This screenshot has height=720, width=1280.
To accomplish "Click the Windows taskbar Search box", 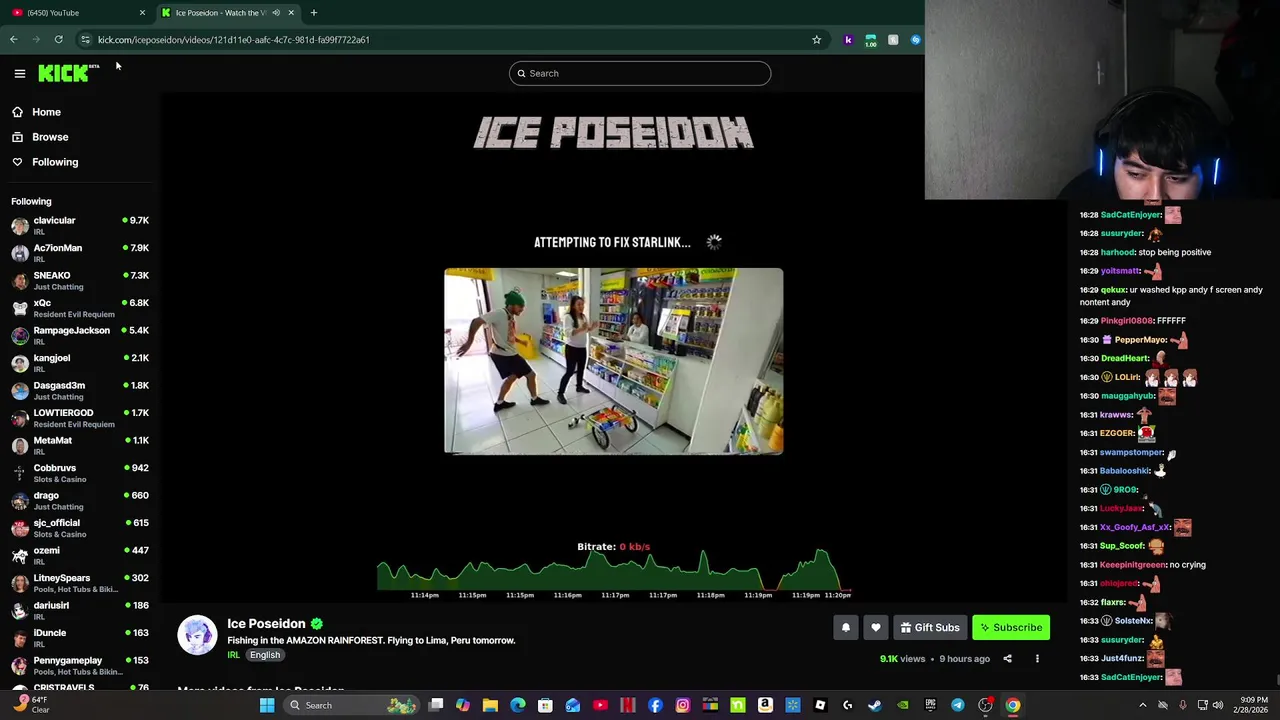I will coord(352,706).
